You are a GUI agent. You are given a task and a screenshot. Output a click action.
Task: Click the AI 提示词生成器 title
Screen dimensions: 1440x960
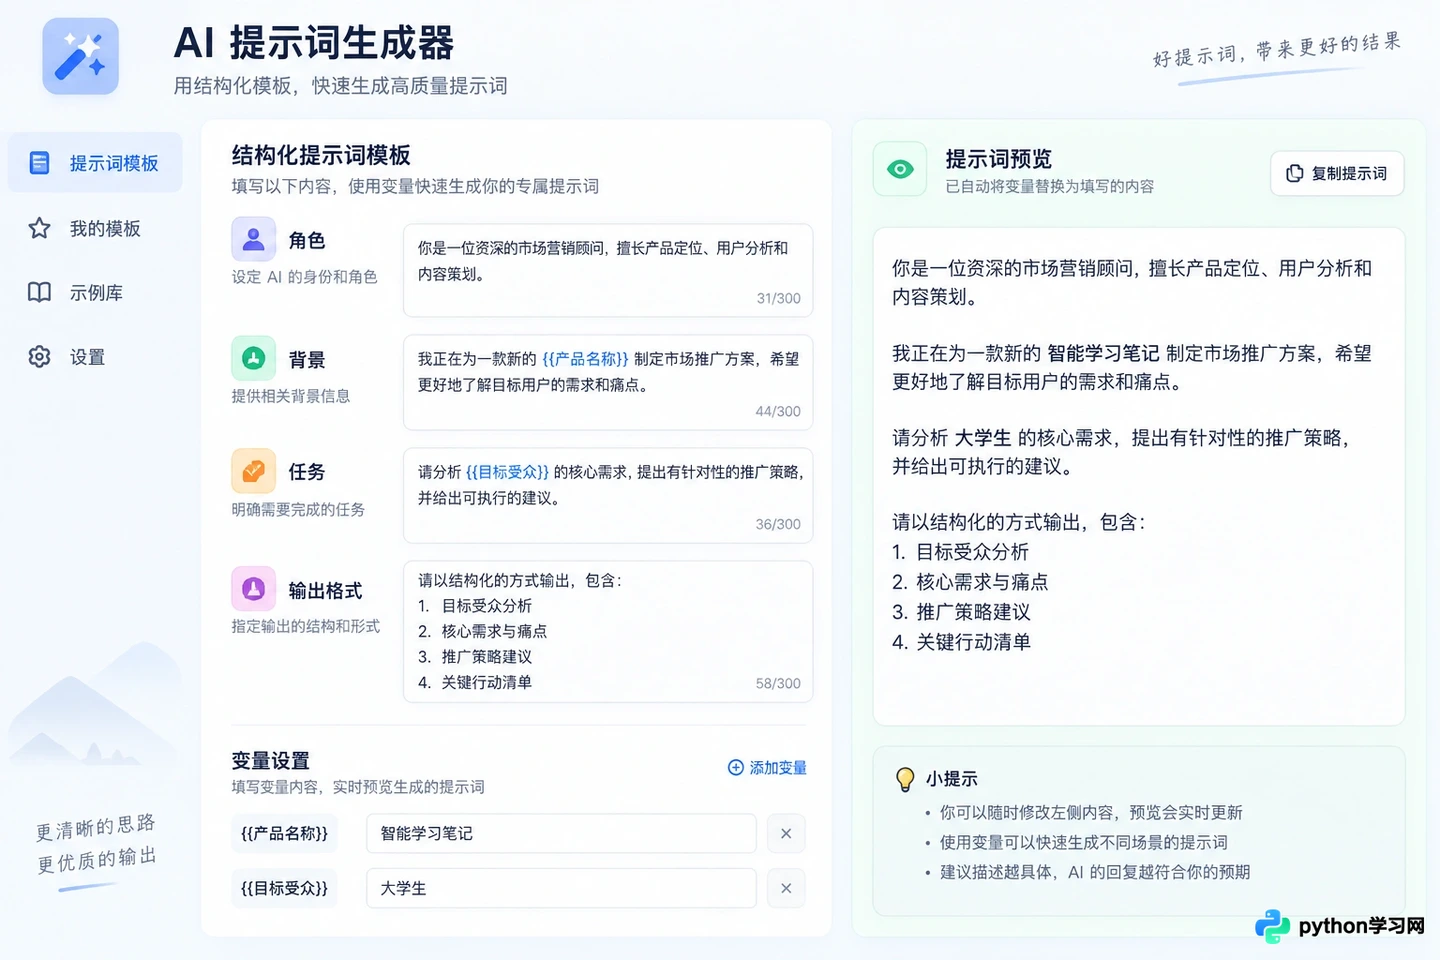tap(314, 44)
